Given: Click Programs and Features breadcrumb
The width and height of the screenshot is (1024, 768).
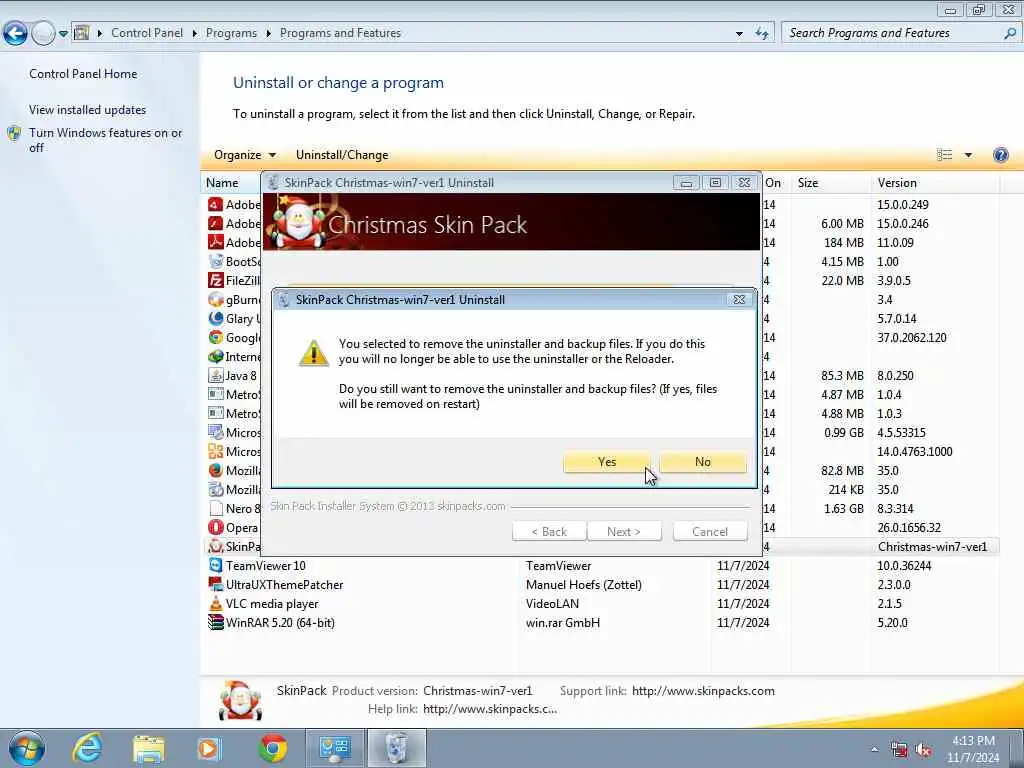Looking at the screenshot, I should click(340, 33).
